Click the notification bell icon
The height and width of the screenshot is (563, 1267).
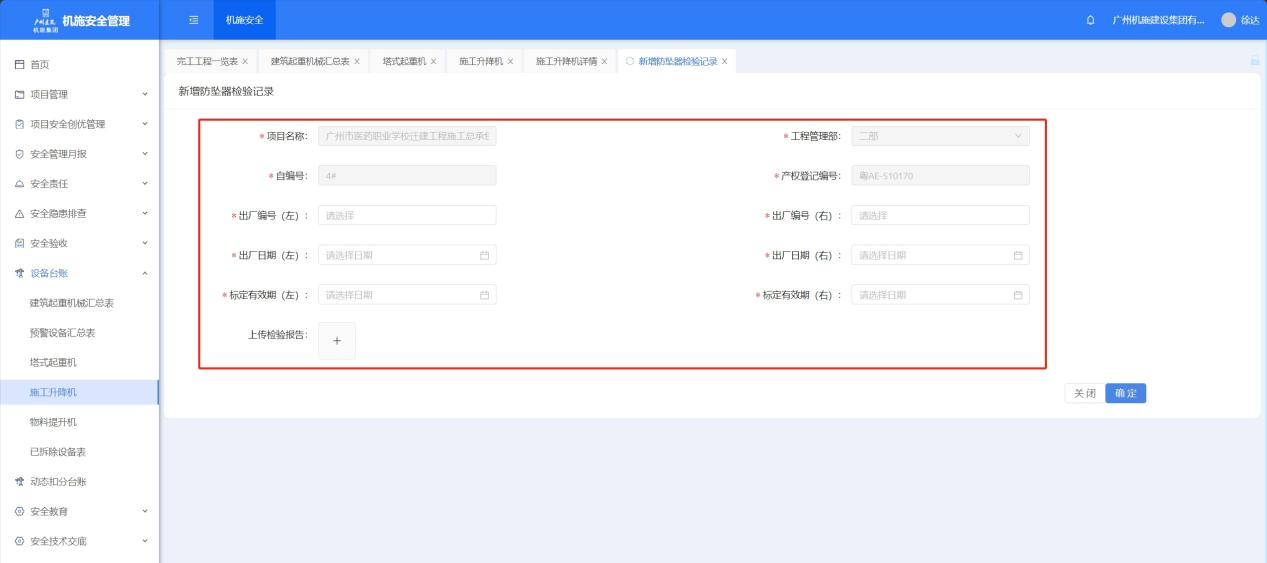point(1090,20)
